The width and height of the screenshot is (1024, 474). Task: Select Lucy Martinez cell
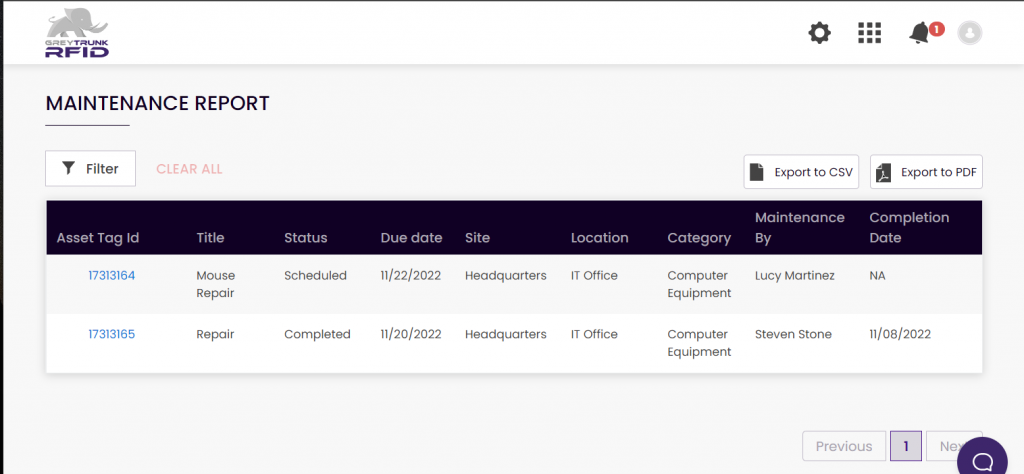[x=795, y=276]
